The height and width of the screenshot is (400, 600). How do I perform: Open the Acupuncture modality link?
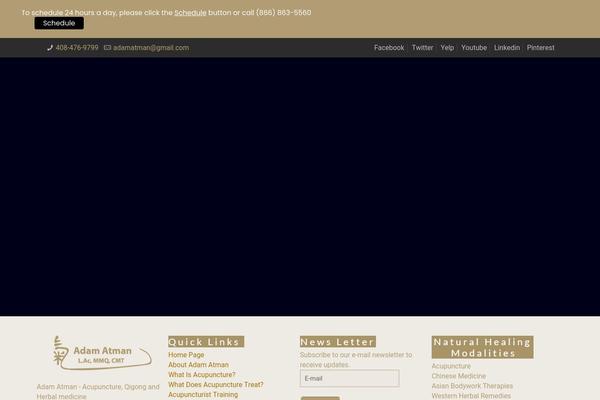click(451, 366)
